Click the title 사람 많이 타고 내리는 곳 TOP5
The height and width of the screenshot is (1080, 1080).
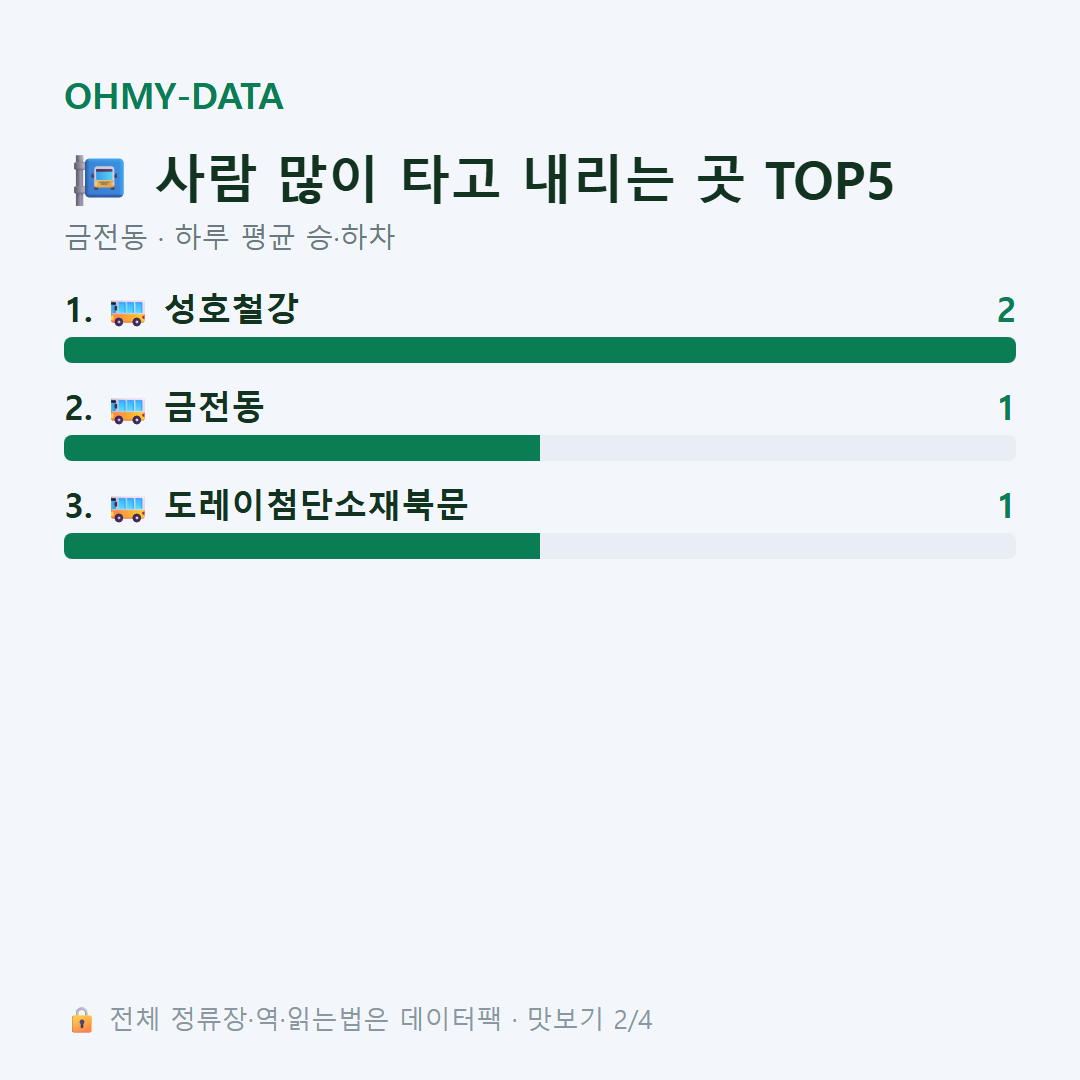click(524, 180)
